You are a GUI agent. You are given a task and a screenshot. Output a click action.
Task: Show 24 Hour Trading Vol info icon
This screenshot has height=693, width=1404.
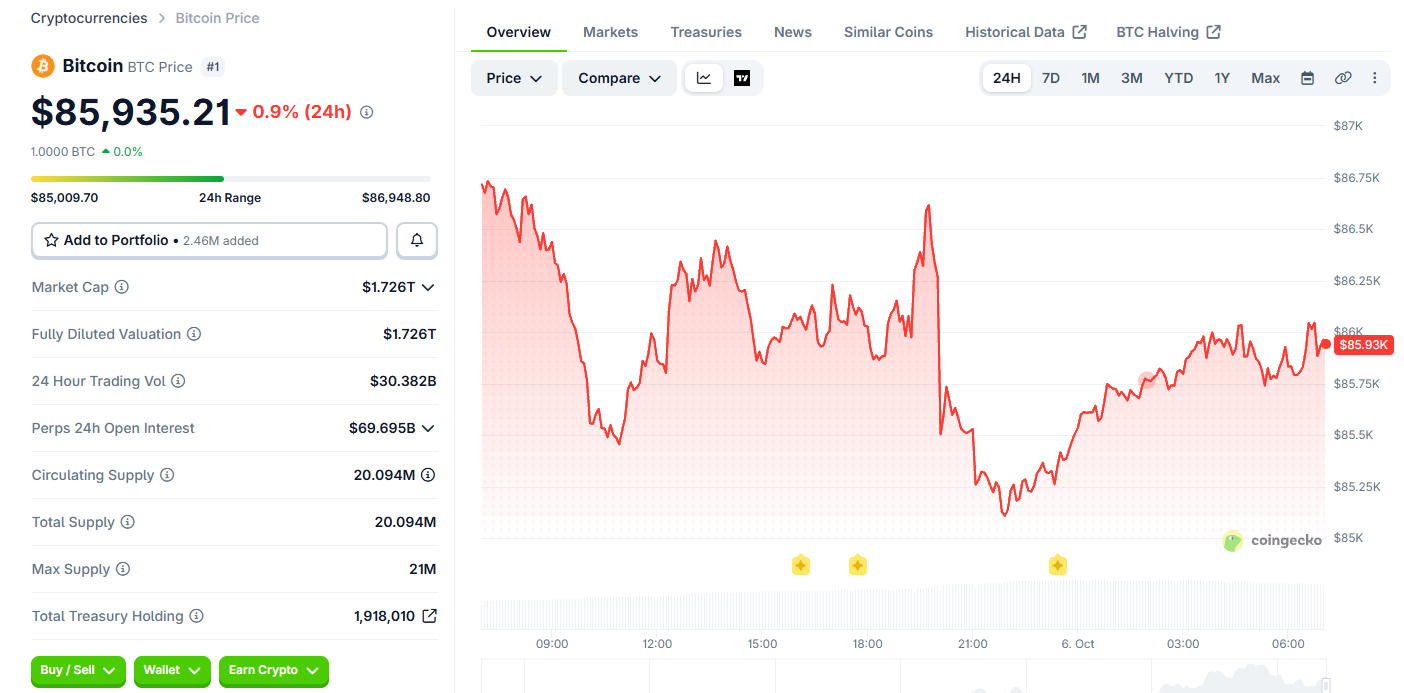[x=178, y=381]
